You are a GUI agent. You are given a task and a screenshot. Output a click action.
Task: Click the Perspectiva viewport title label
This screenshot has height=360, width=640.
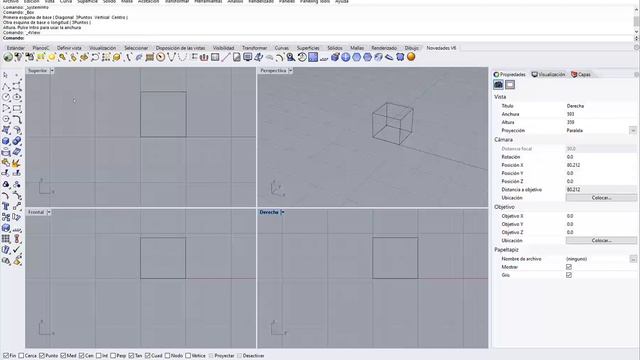273,71
